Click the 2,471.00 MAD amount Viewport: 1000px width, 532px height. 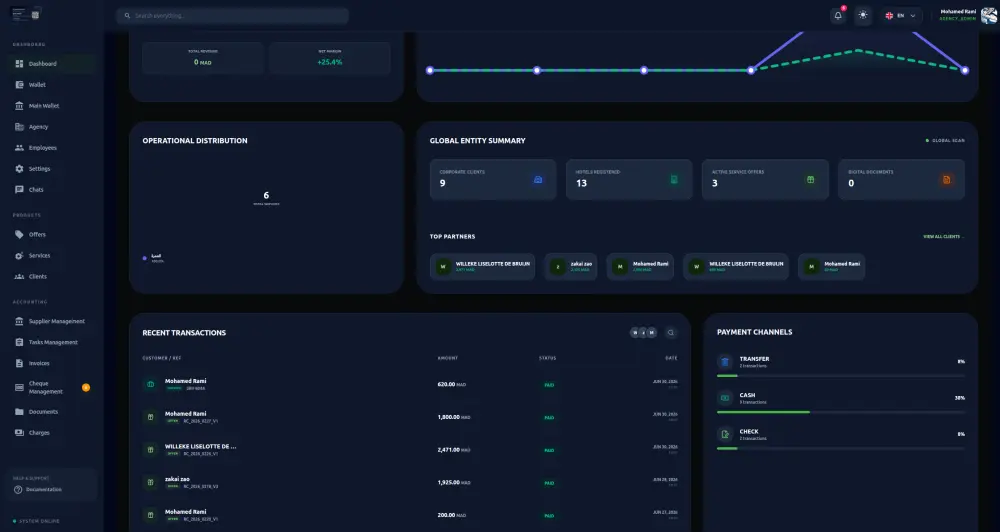click(x=453, y=450)
